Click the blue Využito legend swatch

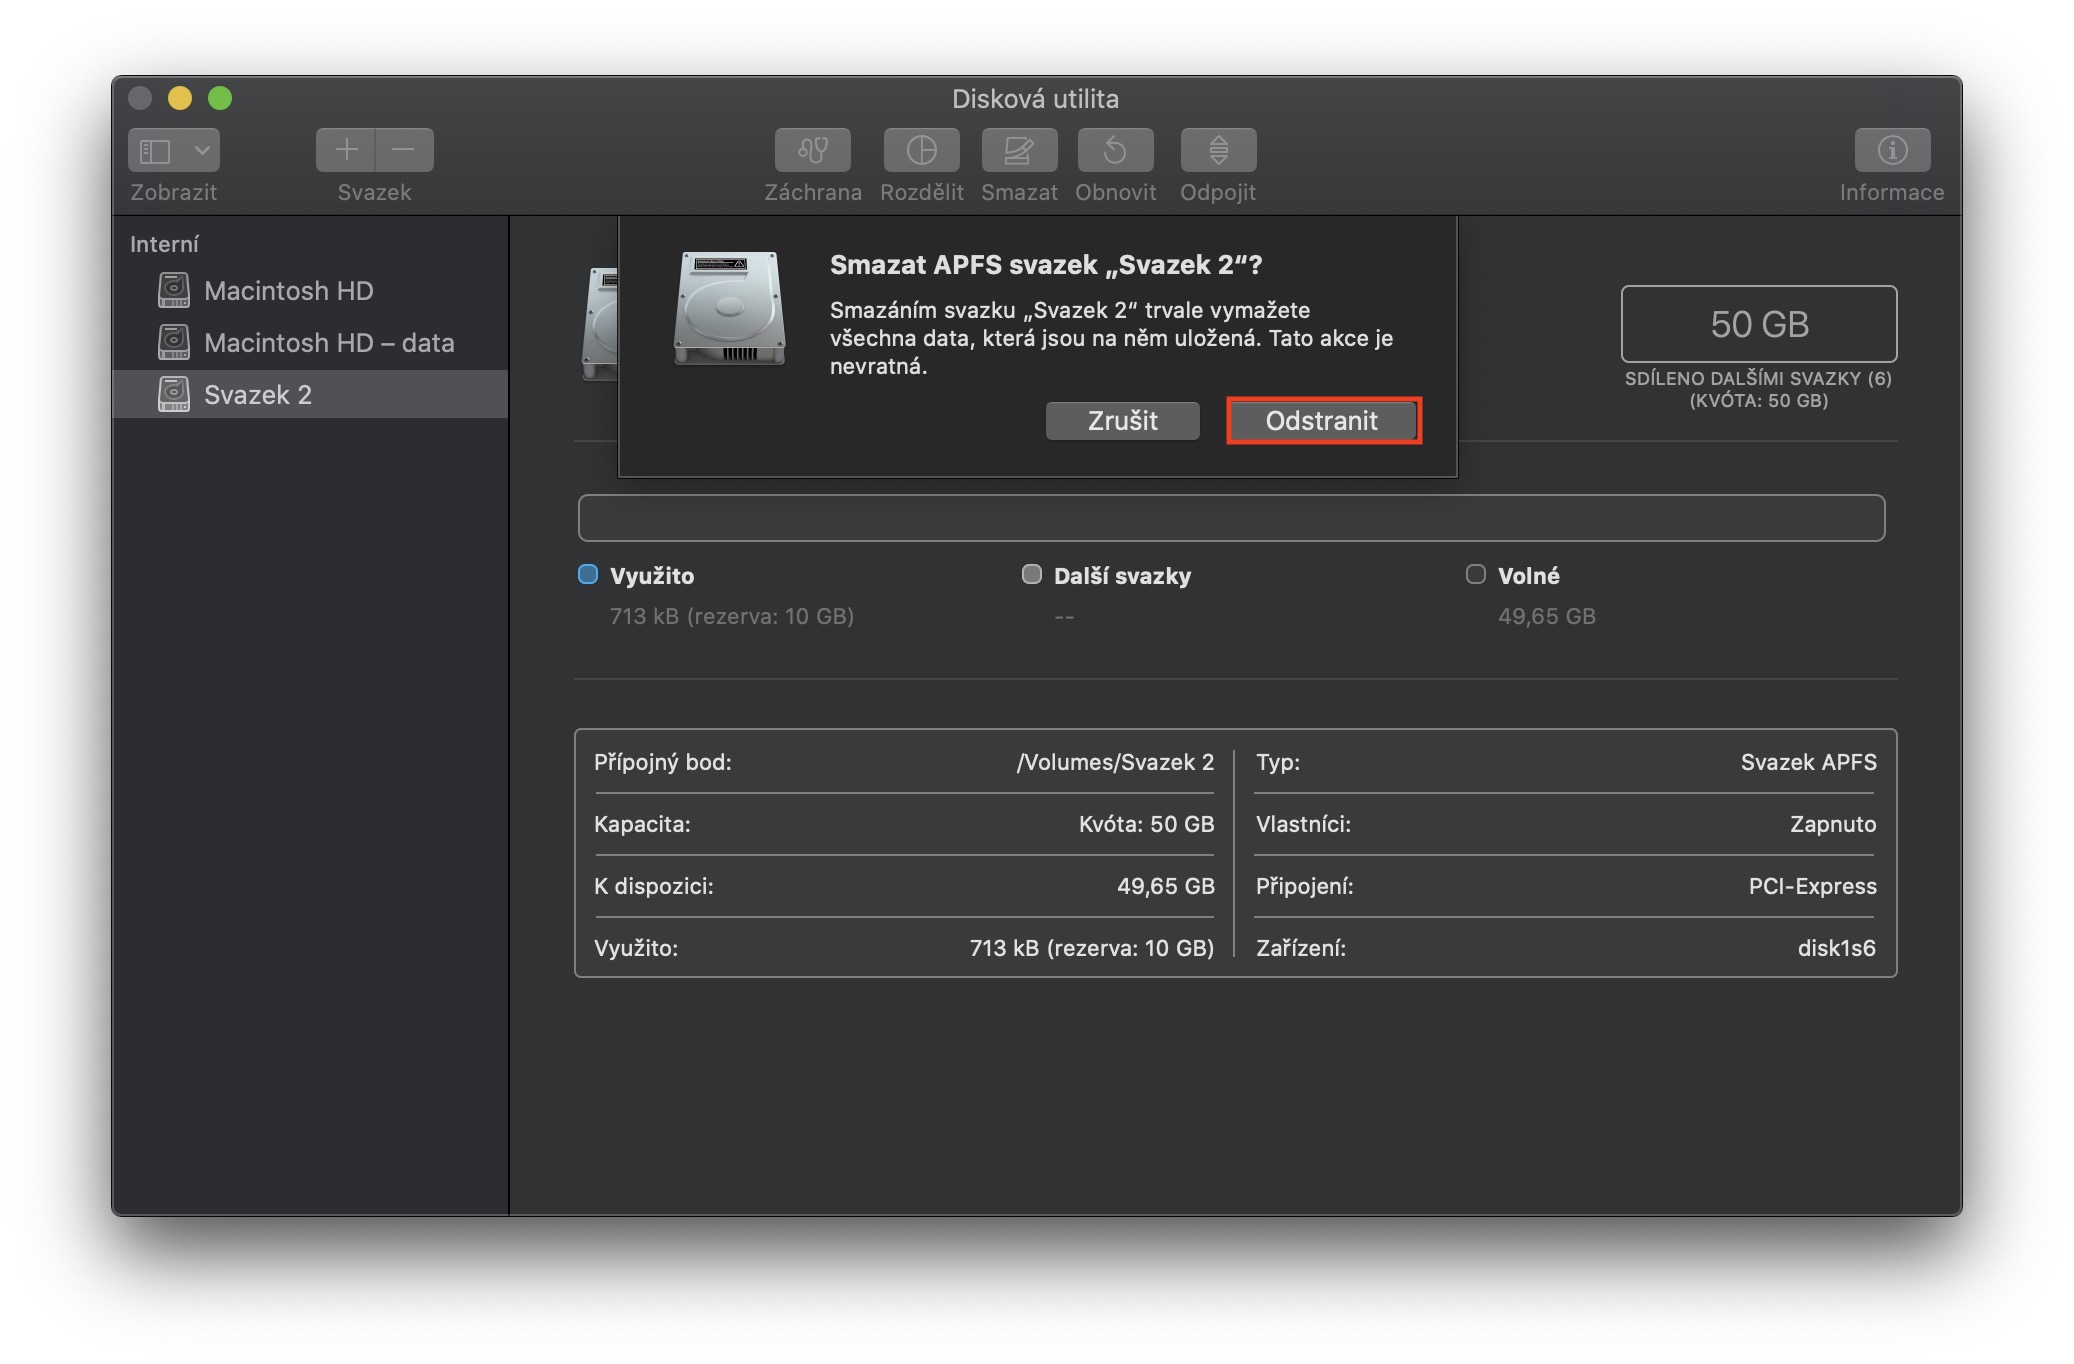588,574
